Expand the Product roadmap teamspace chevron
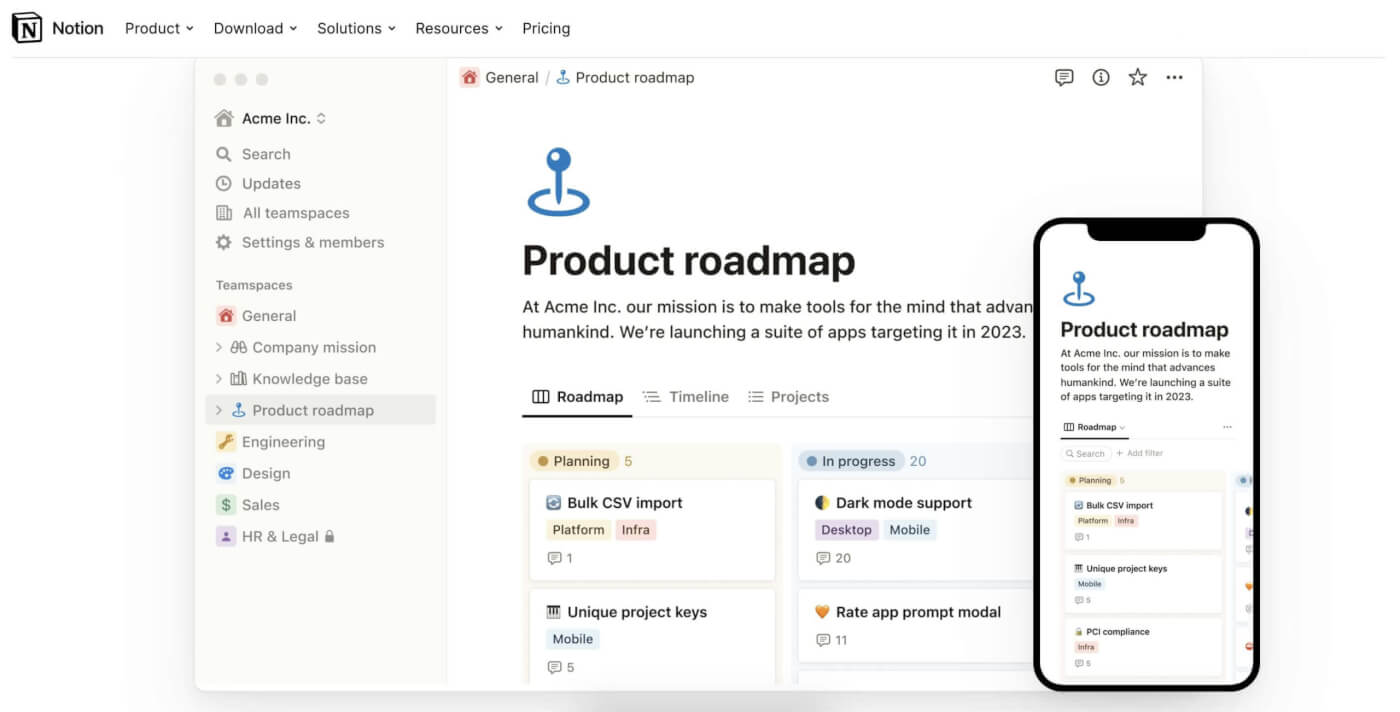 pos(219,410)
